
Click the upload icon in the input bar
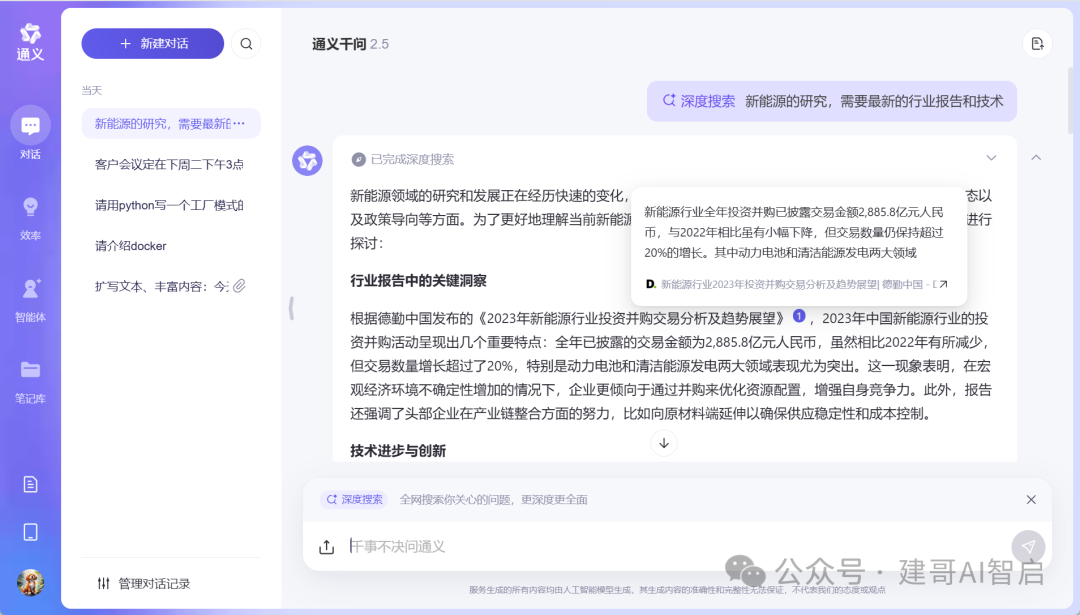point(325,547)
